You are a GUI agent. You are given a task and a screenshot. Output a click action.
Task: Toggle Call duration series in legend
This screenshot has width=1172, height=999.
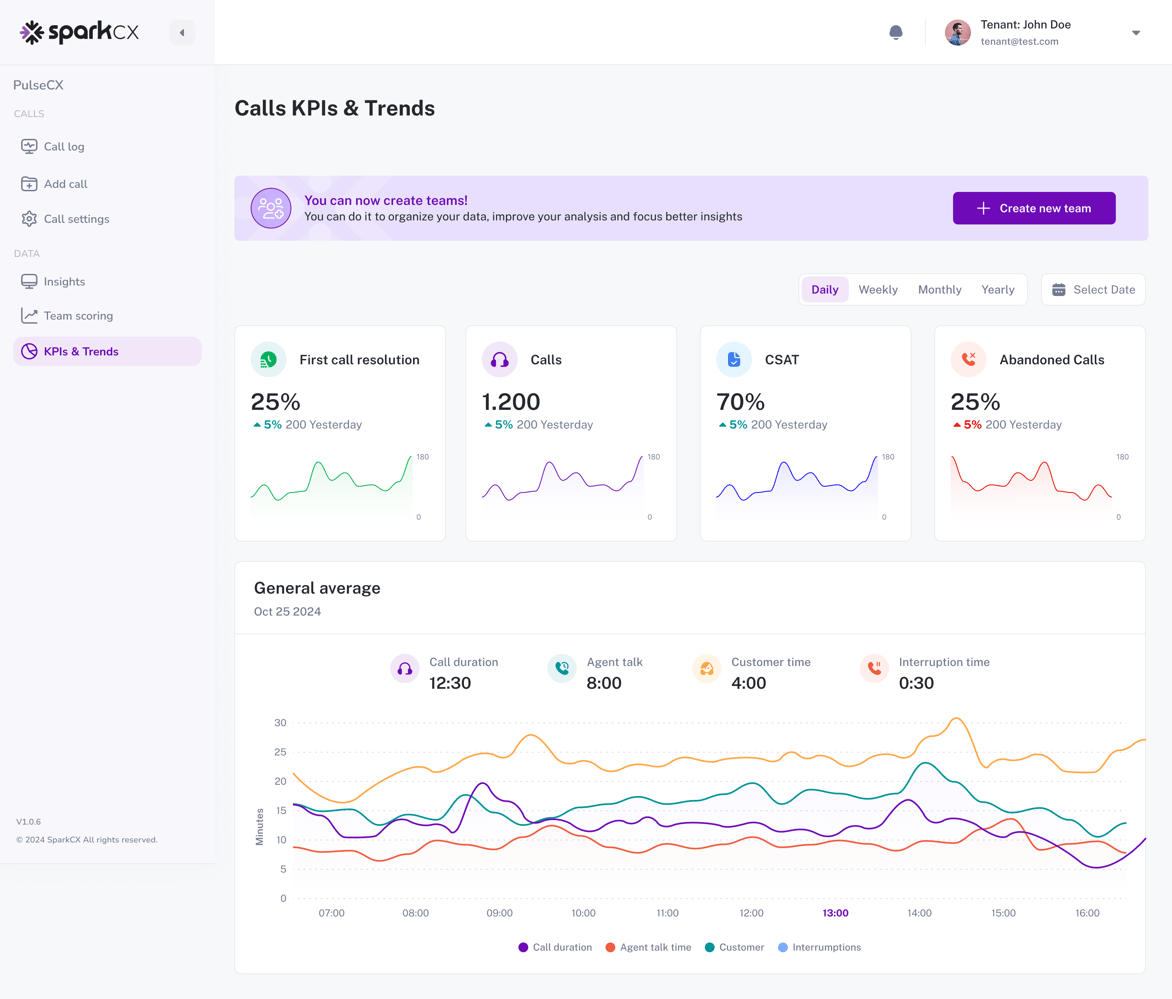pos(555,947)
